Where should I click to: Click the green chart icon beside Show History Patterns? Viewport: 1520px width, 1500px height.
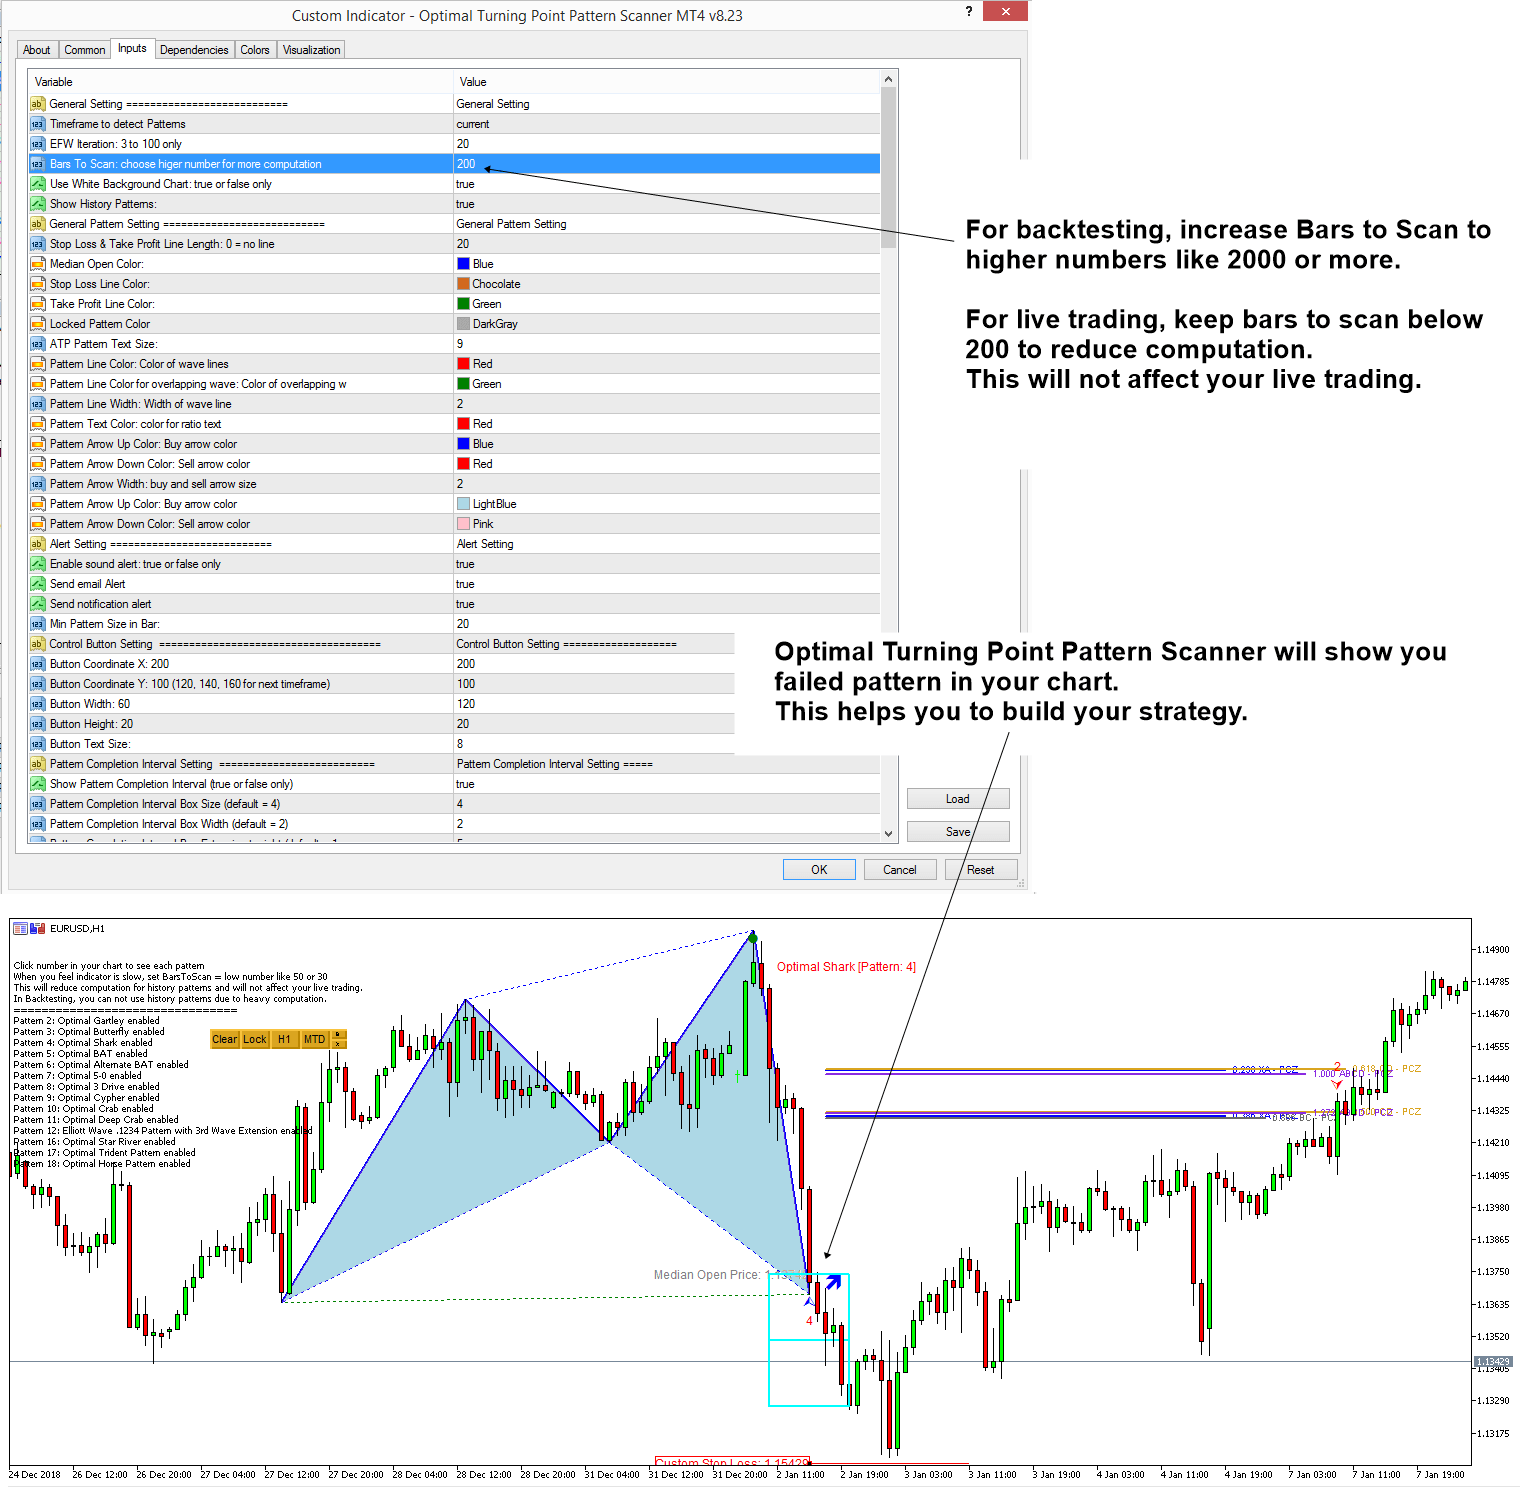38,203
